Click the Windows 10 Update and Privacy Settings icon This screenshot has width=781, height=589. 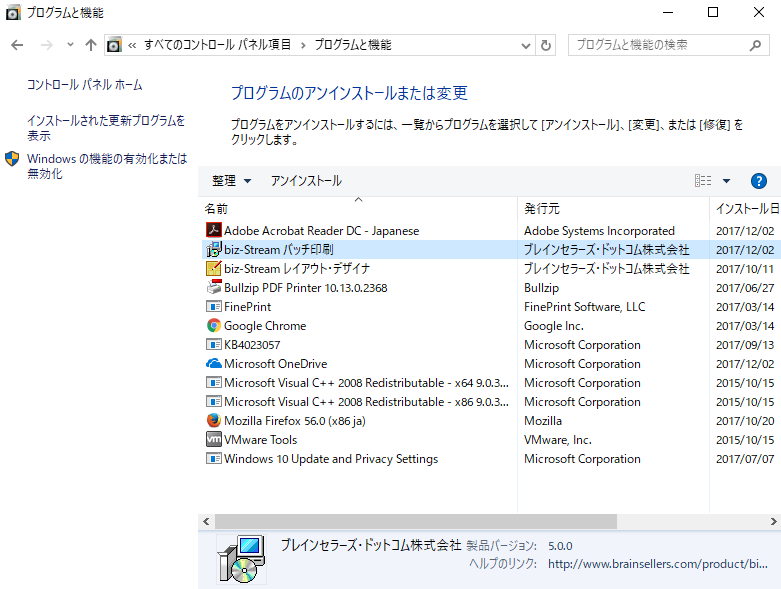tap(214, 458)
